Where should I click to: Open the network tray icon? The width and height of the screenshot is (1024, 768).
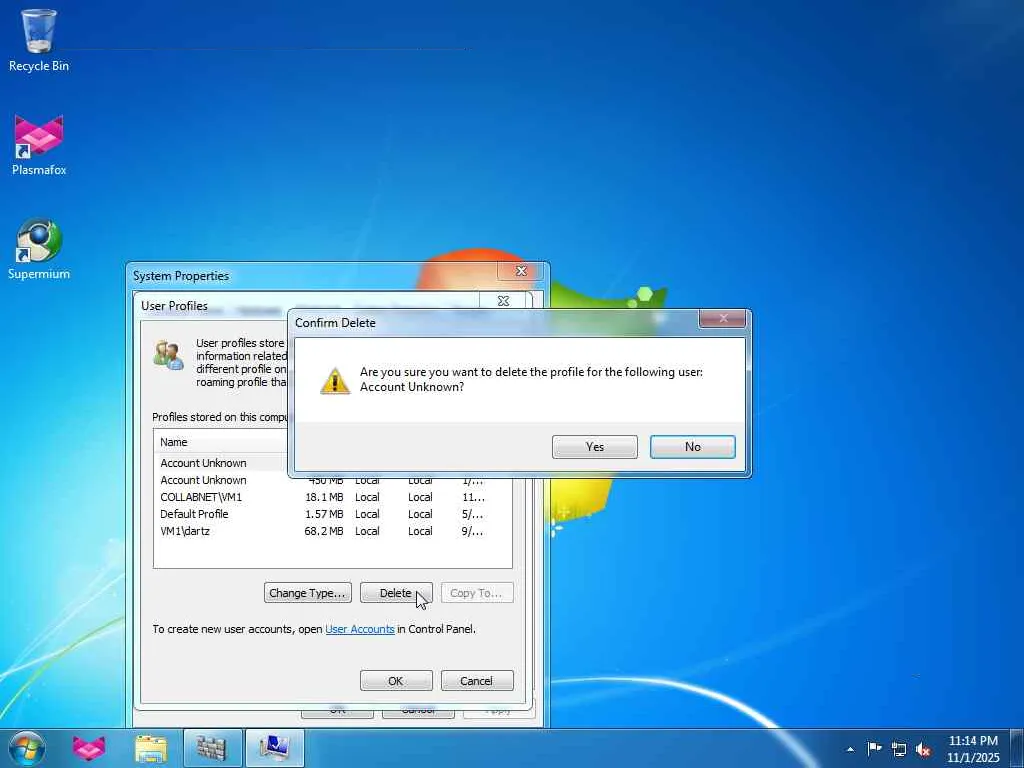899,749
